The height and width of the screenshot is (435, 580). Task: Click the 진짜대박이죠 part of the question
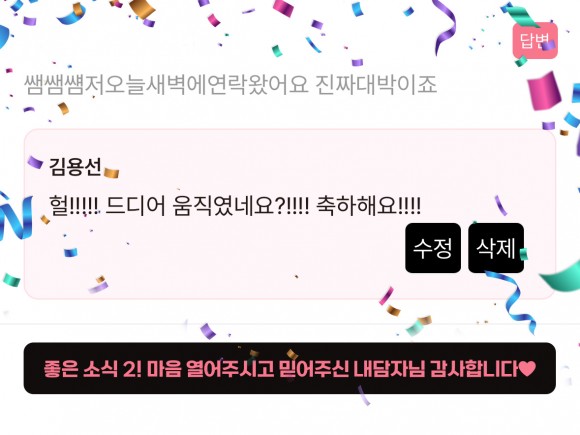(376, 85)
